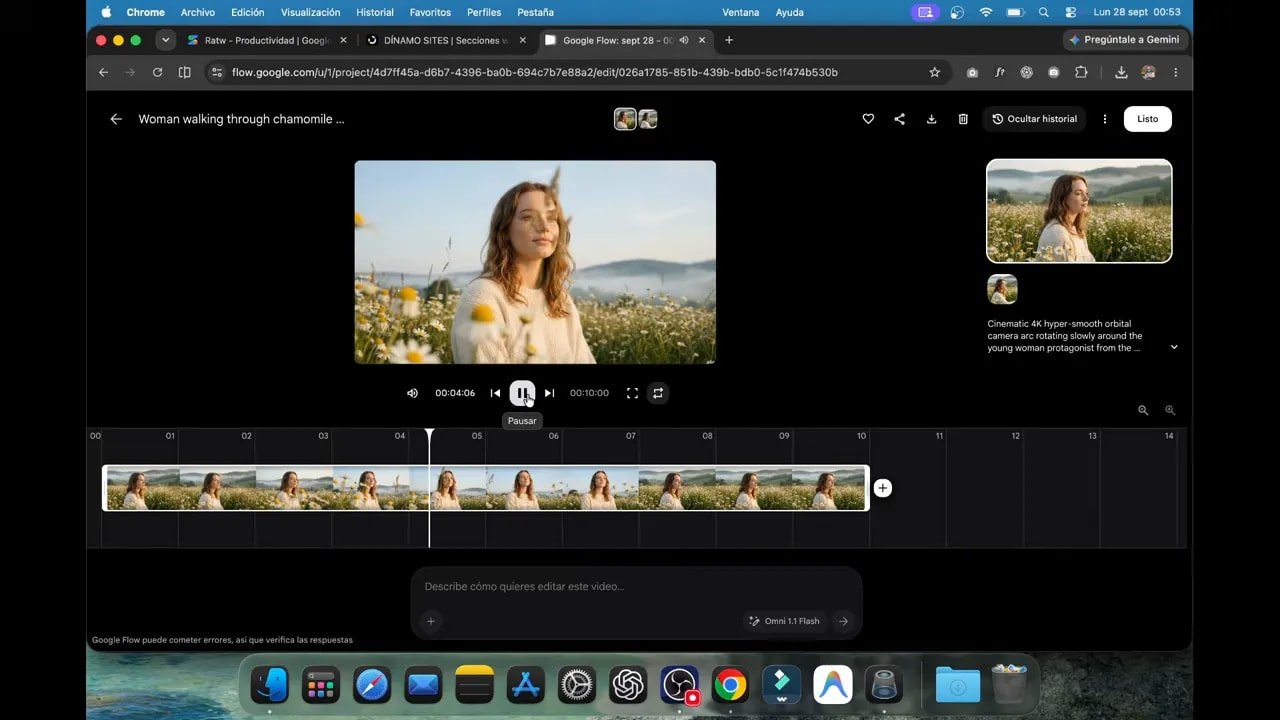
Task: Open the Chrome tab search dropdown
Action: [166, 40]
